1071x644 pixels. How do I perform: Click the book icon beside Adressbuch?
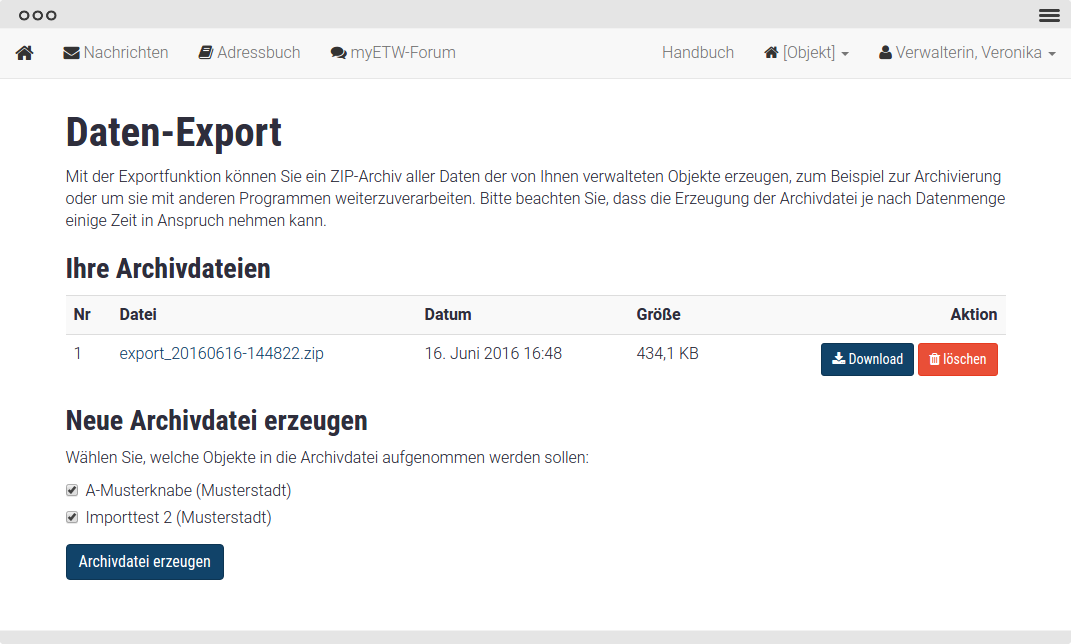[205, 53]
